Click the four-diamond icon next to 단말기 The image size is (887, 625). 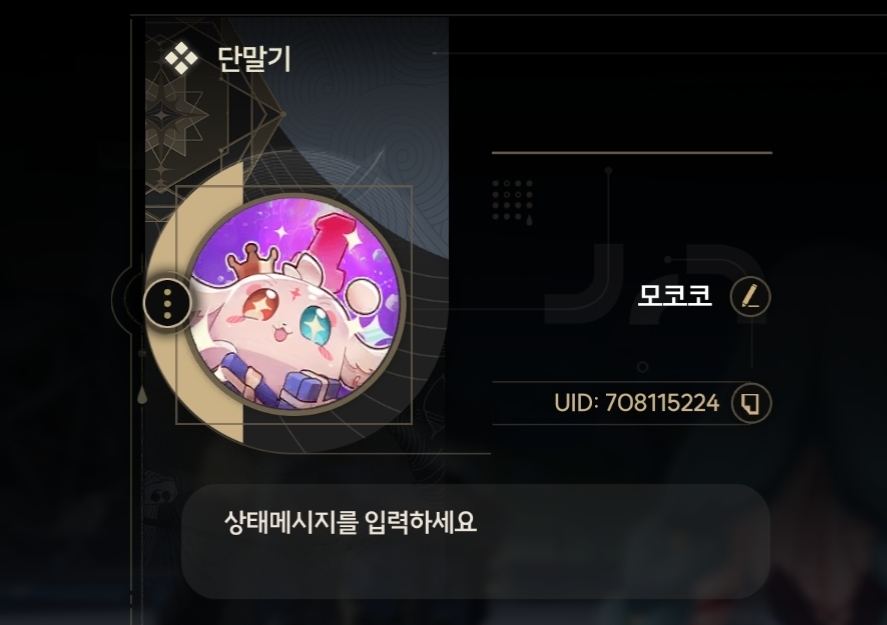coord(181,58)
